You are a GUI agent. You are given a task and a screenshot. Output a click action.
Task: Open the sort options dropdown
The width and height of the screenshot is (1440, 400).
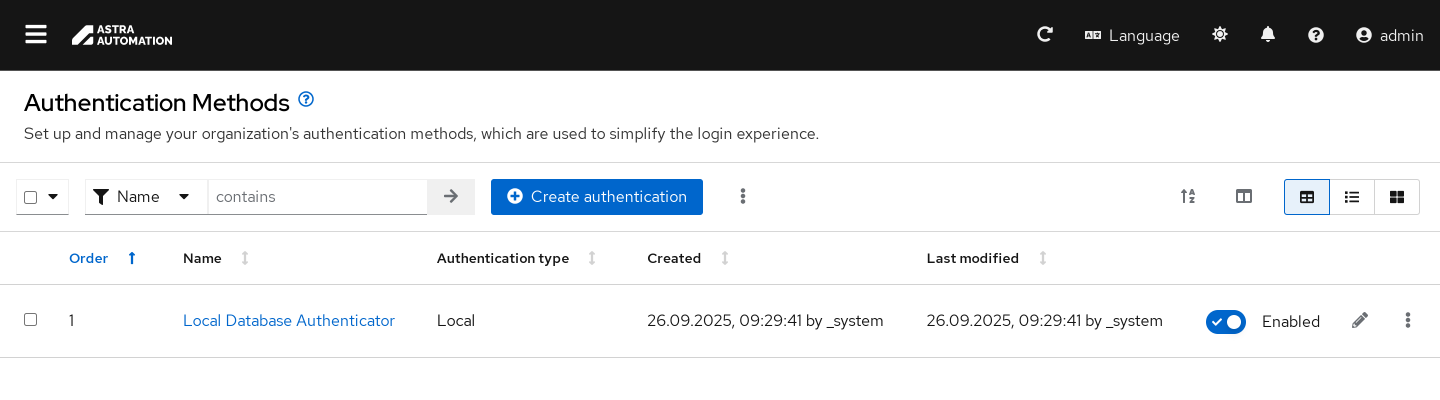click(1188, 197)
